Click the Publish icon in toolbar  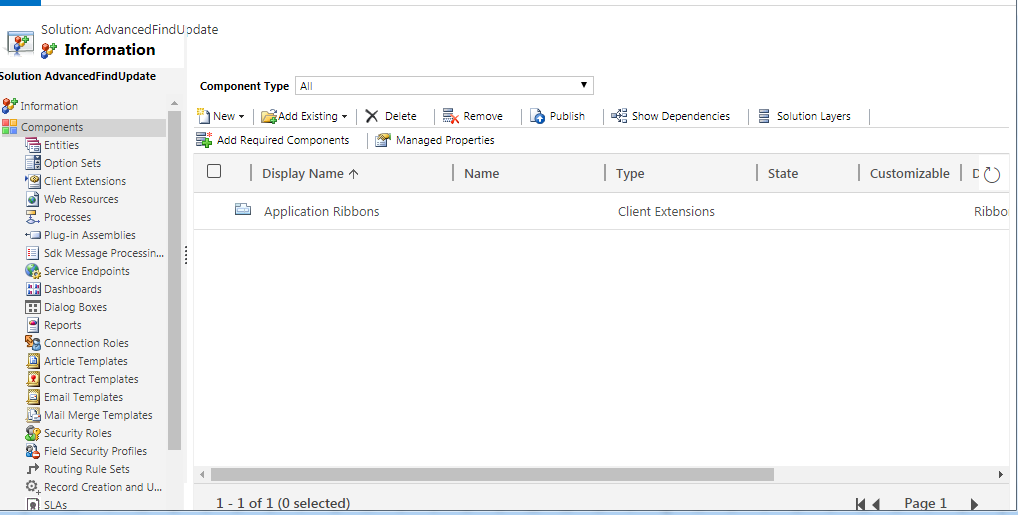tap(537, 116)
